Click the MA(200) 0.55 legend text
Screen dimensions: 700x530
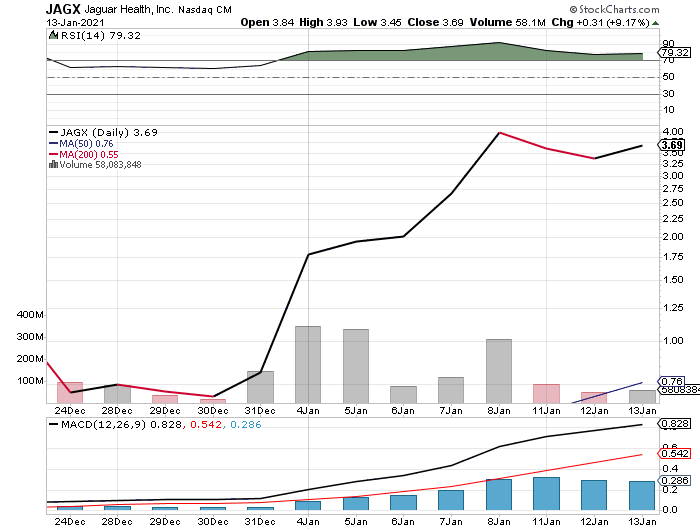tap(89, 155)
